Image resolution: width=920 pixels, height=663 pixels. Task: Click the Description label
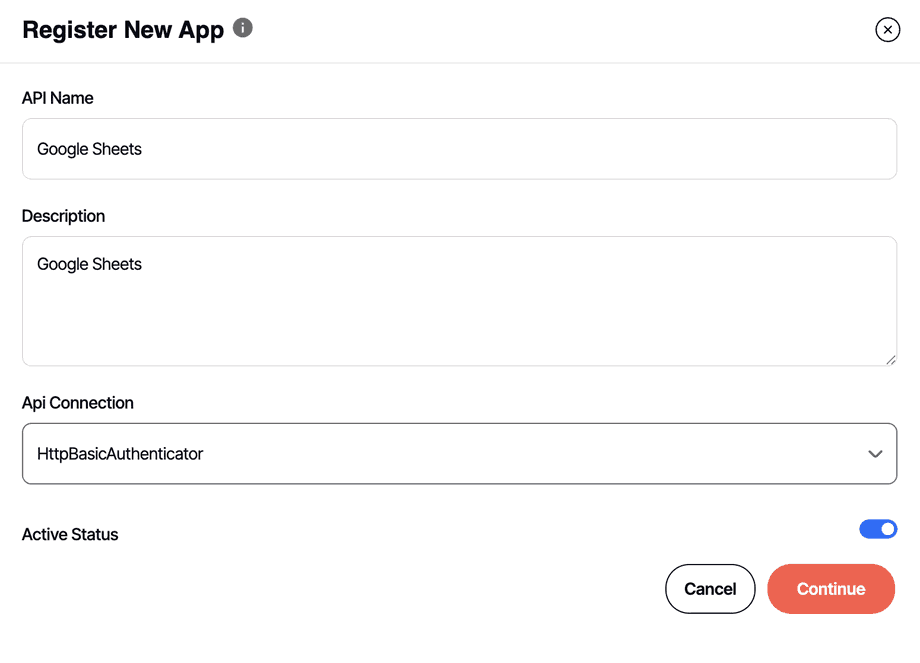(63, 216)
